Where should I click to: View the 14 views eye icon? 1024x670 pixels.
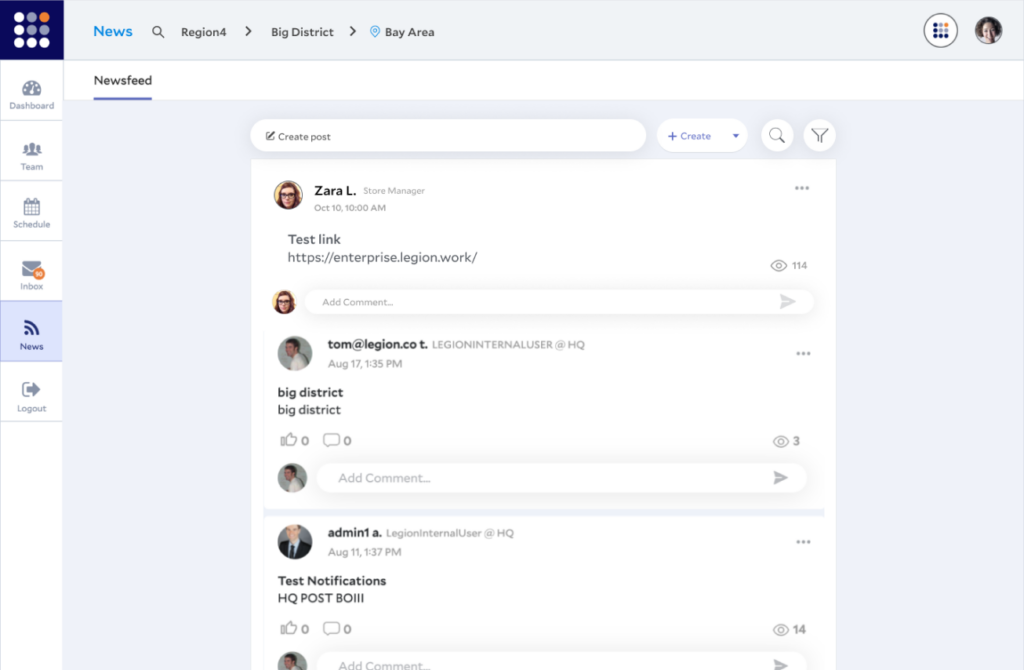780,630
